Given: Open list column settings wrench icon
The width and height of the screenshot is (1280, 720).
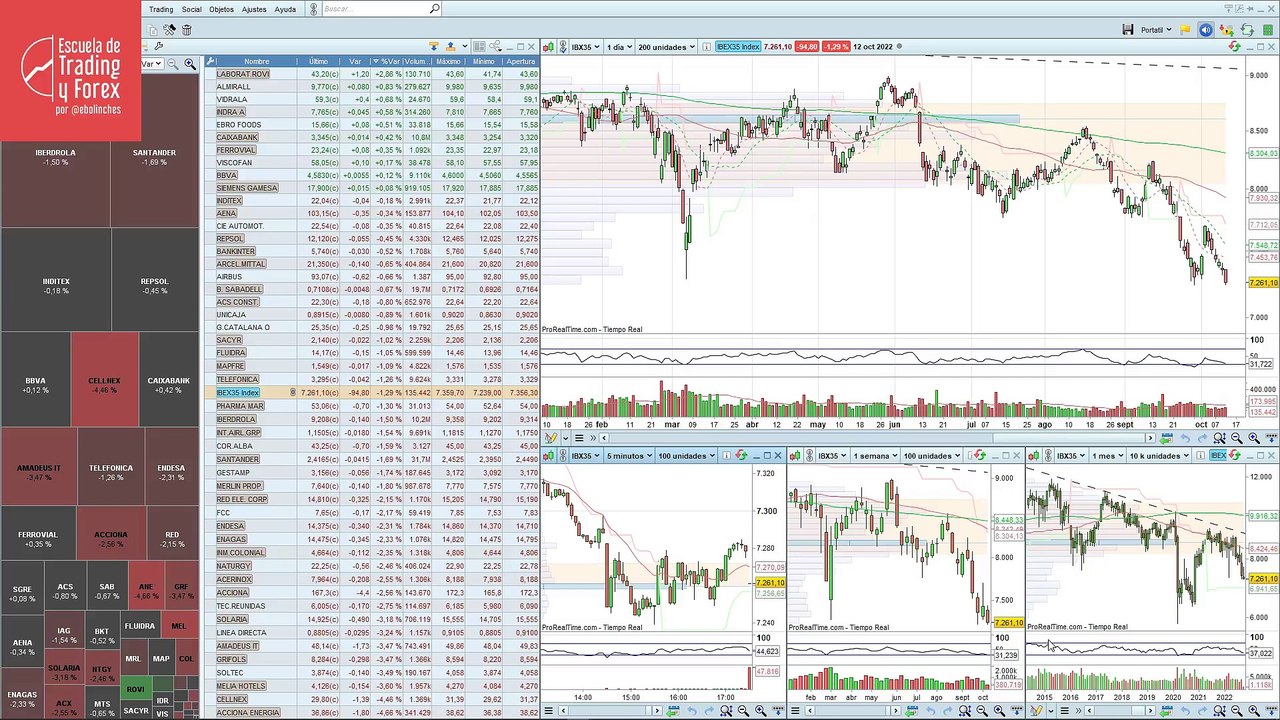Looking at the screenshot, I should pos(211,61).
